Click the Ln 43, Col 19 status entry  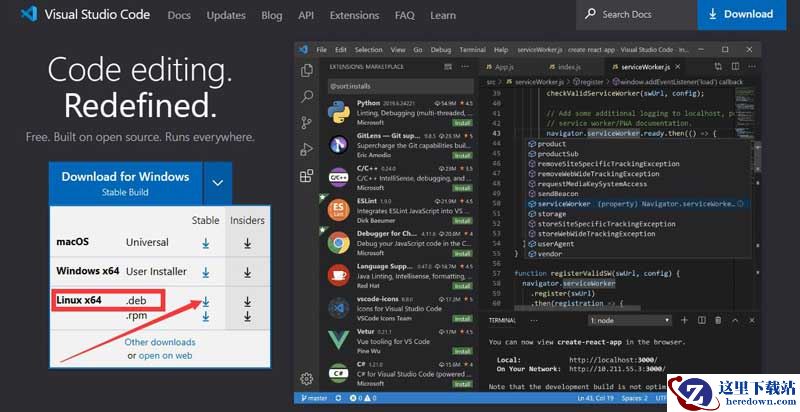[x=594, y=398]
